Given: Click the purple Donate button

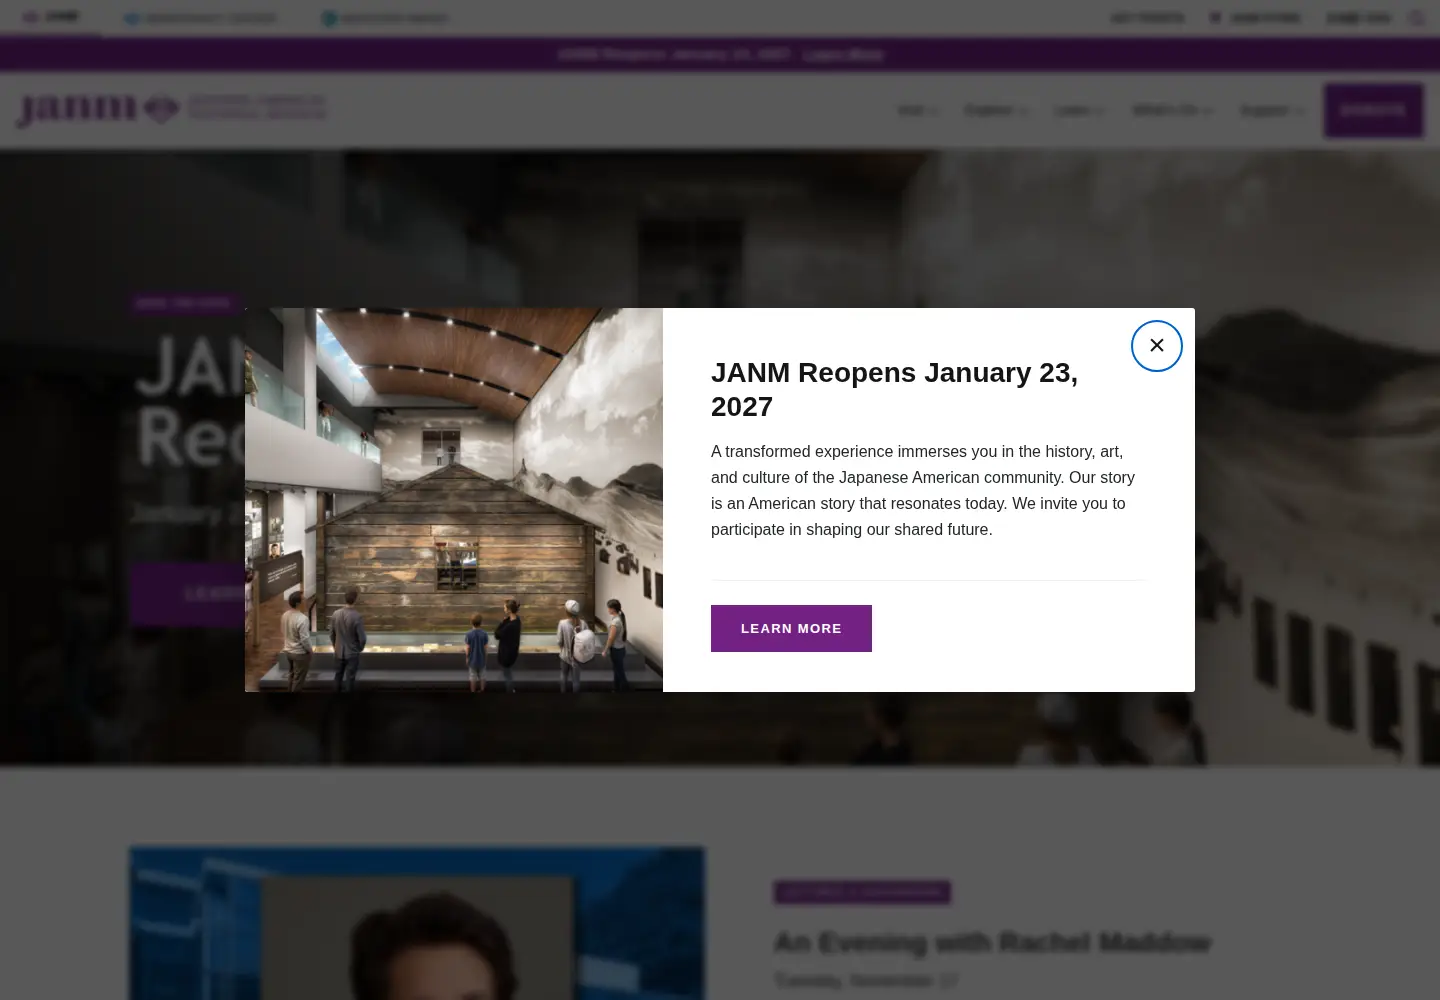Looking at the screenshot, I should click(x=1373, y=110).
